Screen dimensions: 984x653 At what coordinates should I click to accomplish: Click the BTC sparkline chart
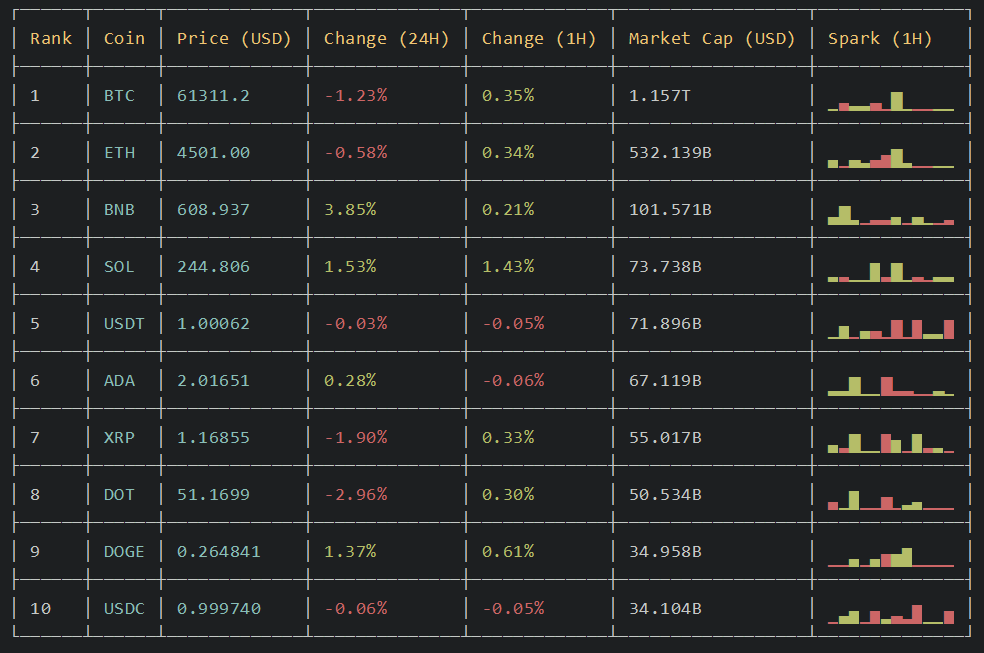tap(890, 102)
